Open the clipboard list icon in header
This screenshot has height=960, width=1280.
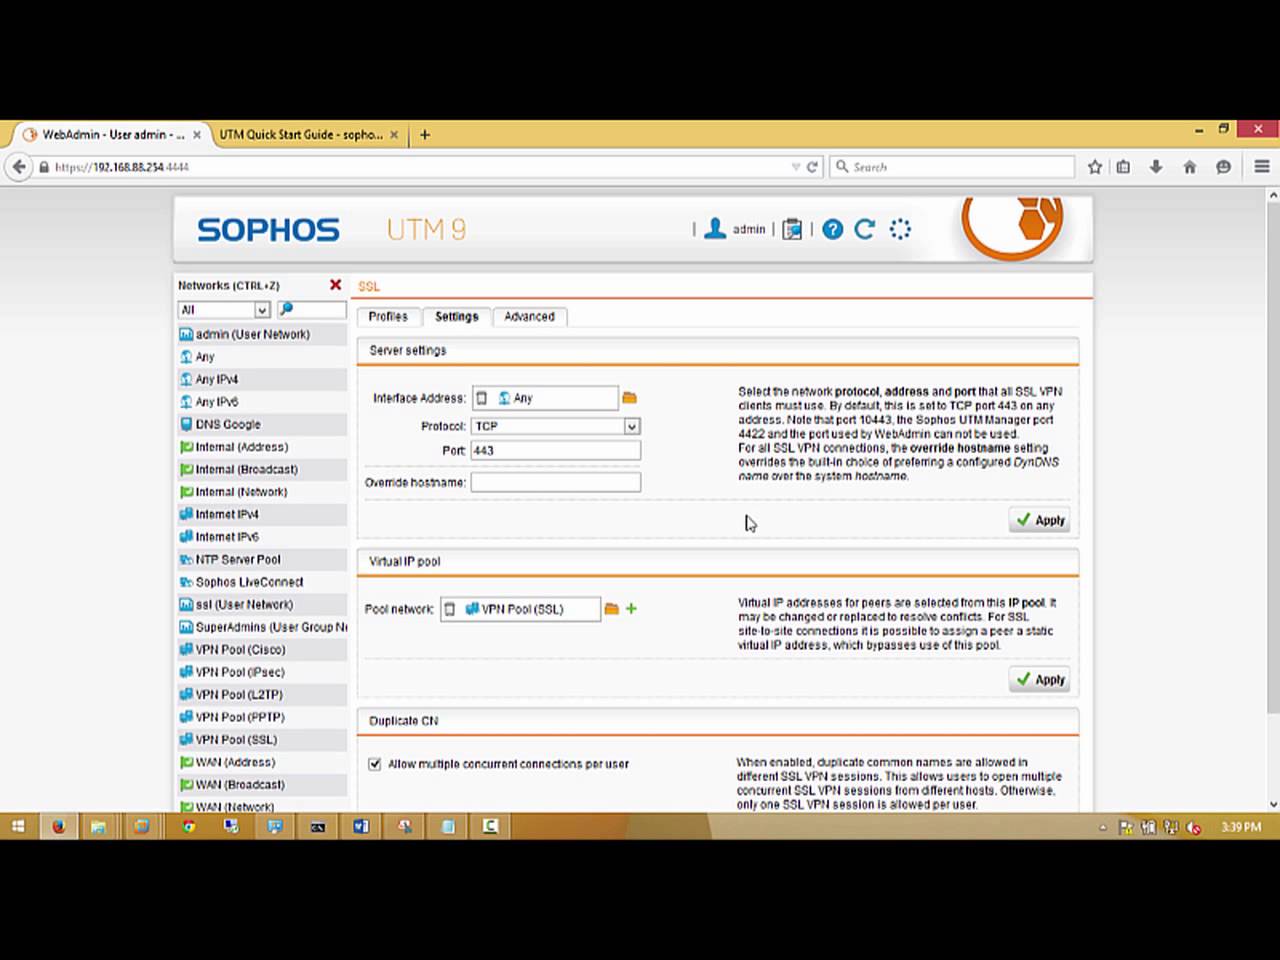[x=792, y=229]
